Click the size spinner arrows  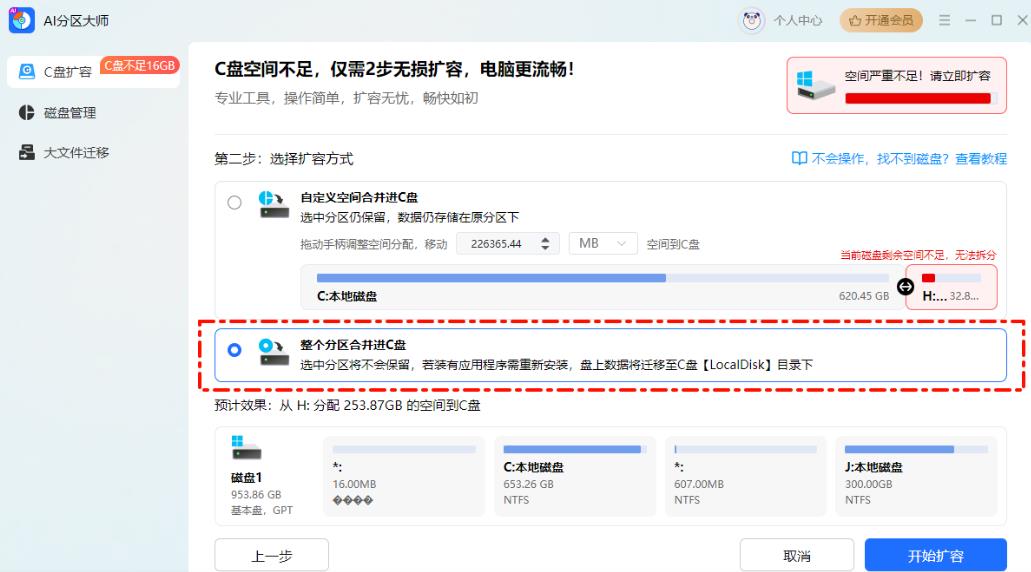coord(545,244)
